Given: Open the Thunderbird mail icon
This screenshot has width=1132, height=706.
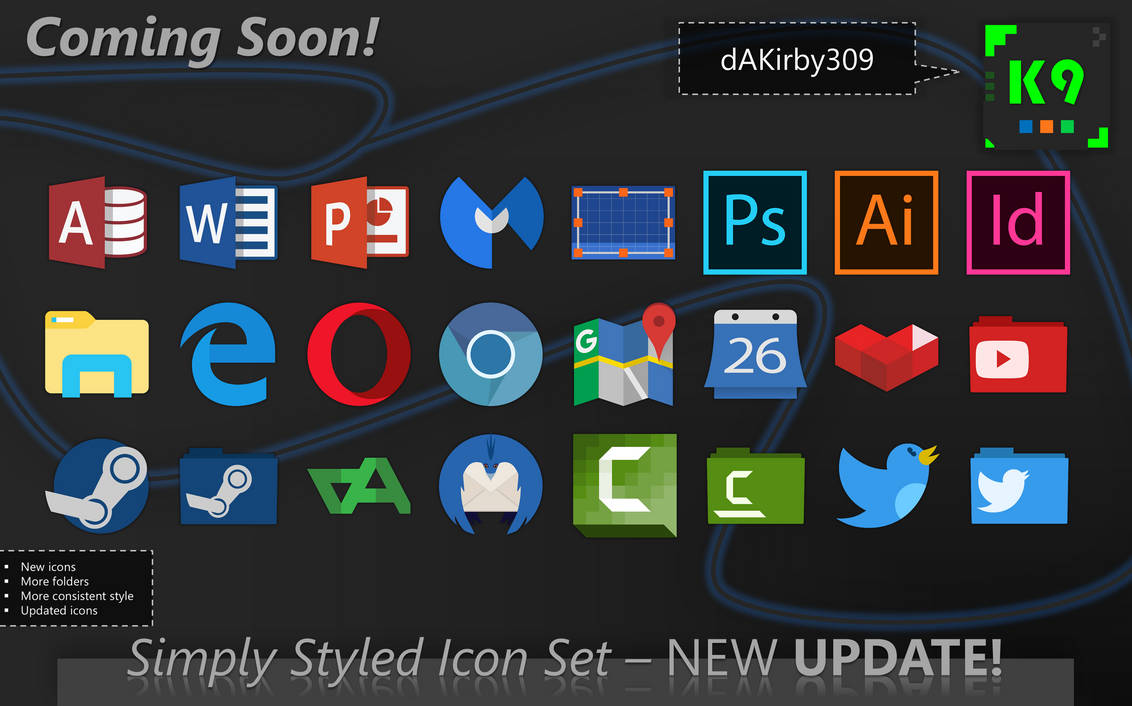Looking at the screenshot, I should [491, 484].
